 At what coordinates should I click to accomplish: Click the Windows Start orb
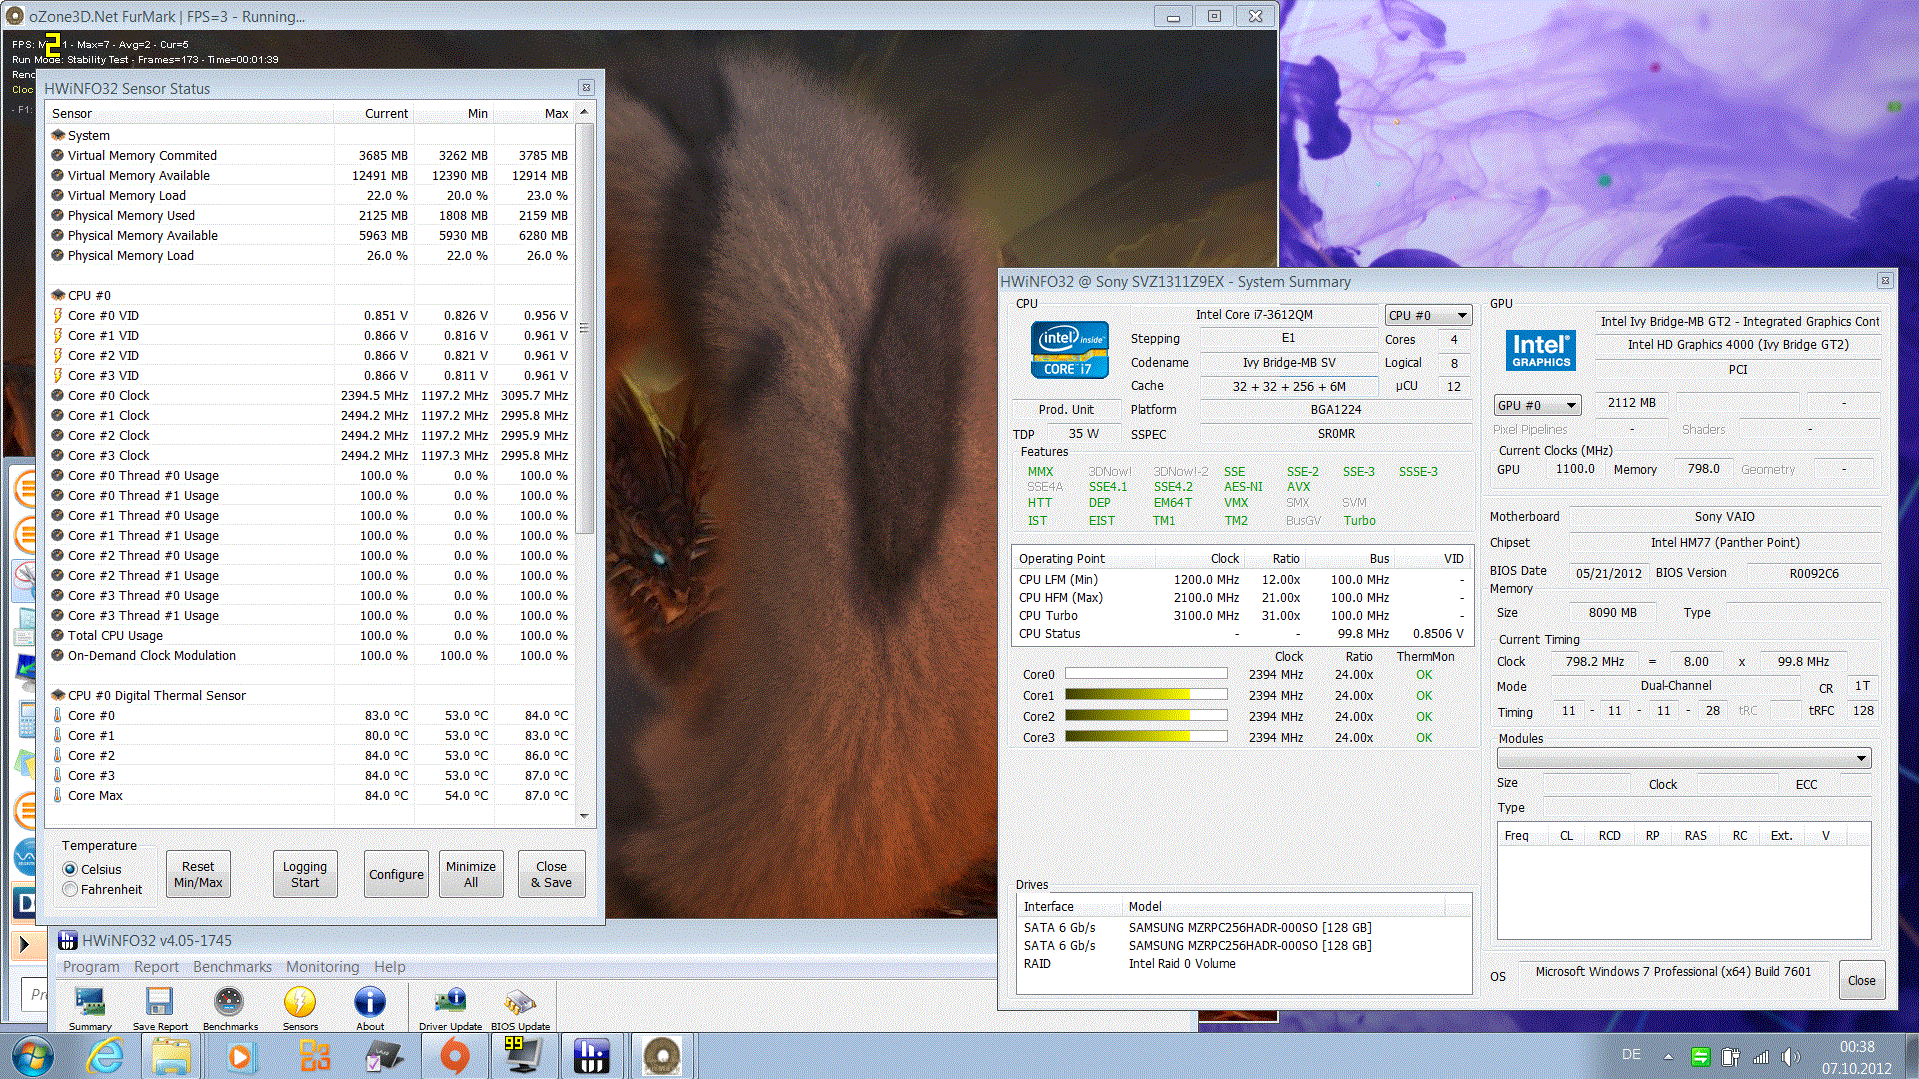[33, 1056]
